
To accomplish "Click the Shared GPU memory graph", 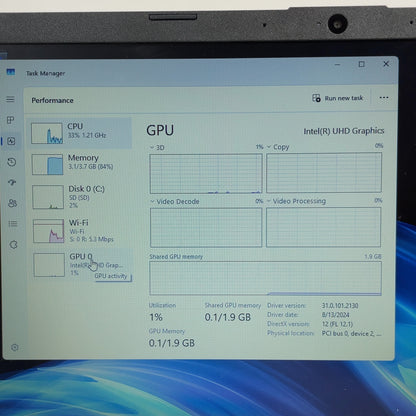I will click(265, 278).
